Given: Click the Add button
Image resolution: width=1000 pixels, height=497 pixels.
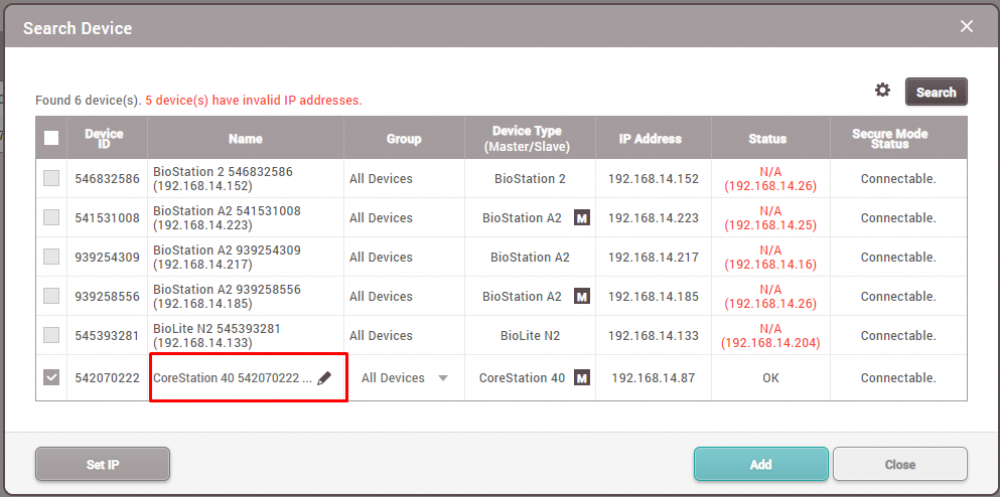Looking at the screenshot, I should coord(760,464).
